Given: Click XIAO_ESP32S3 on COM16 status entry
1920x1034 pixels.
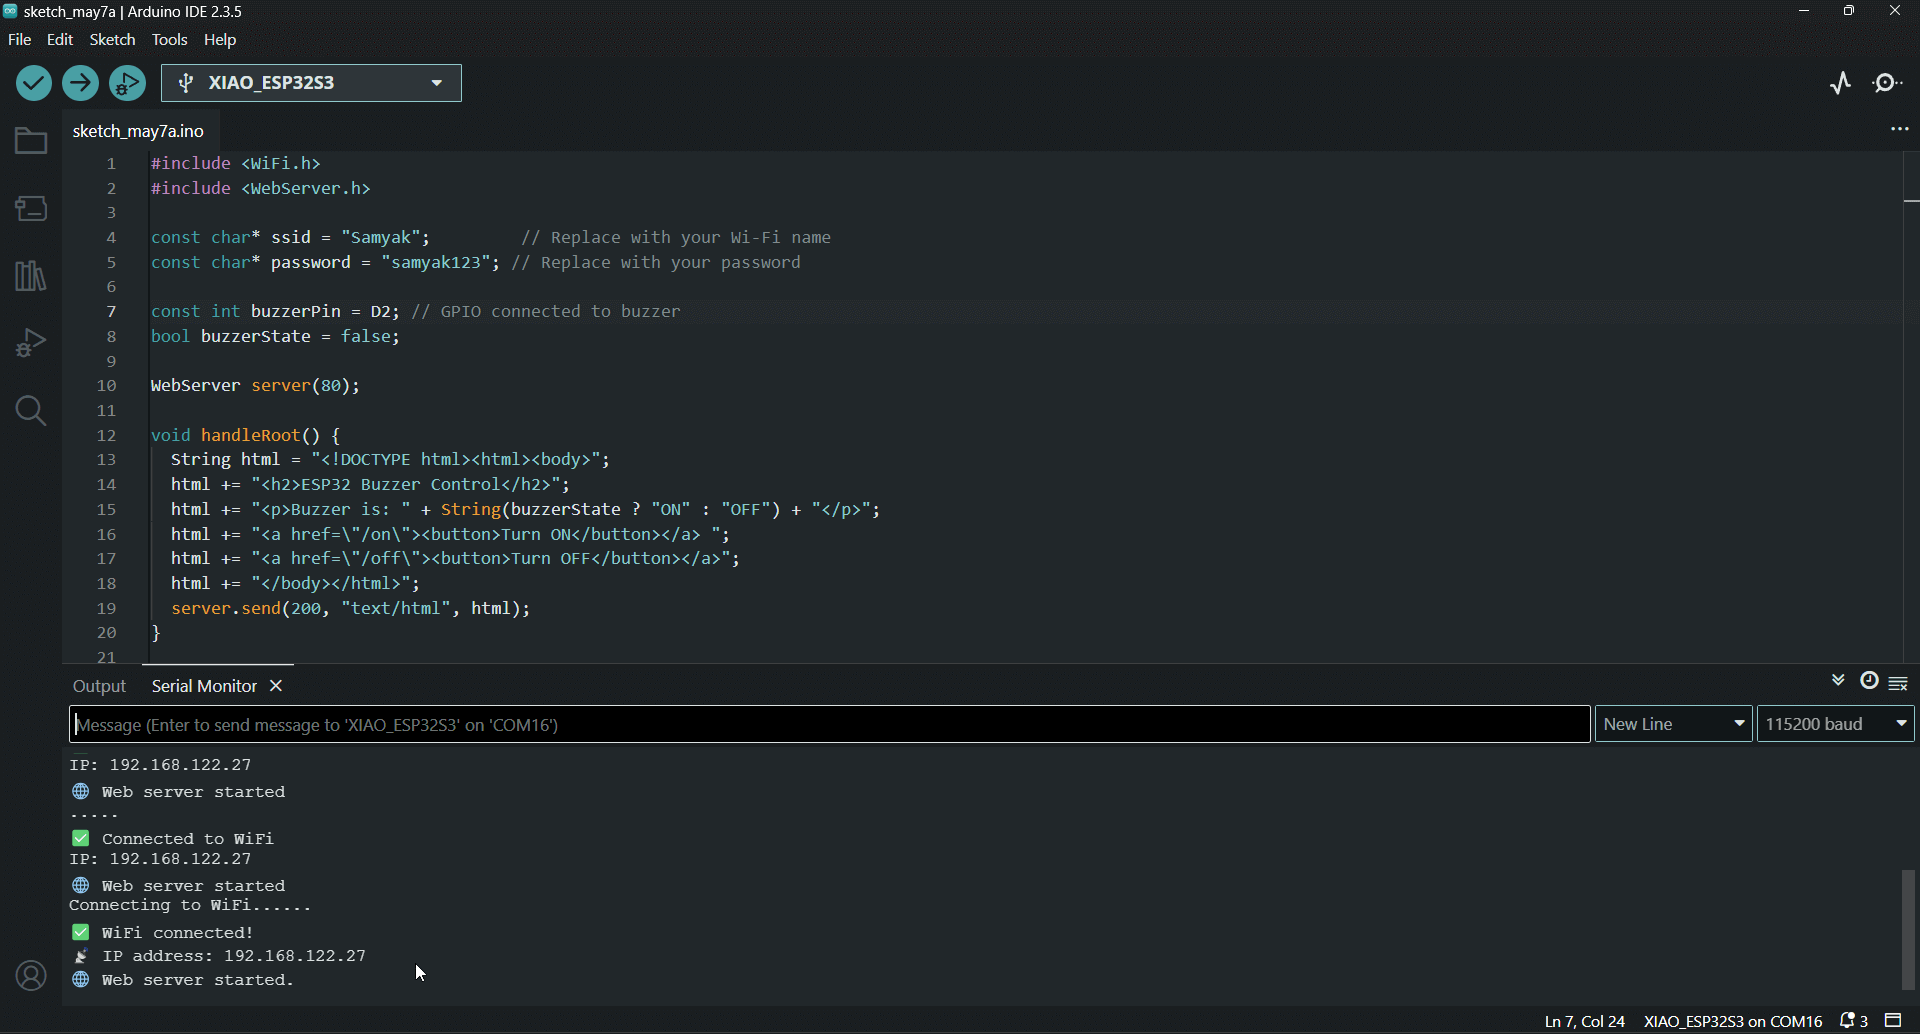Looking at the screenshot, I should click(1733, 1021).
